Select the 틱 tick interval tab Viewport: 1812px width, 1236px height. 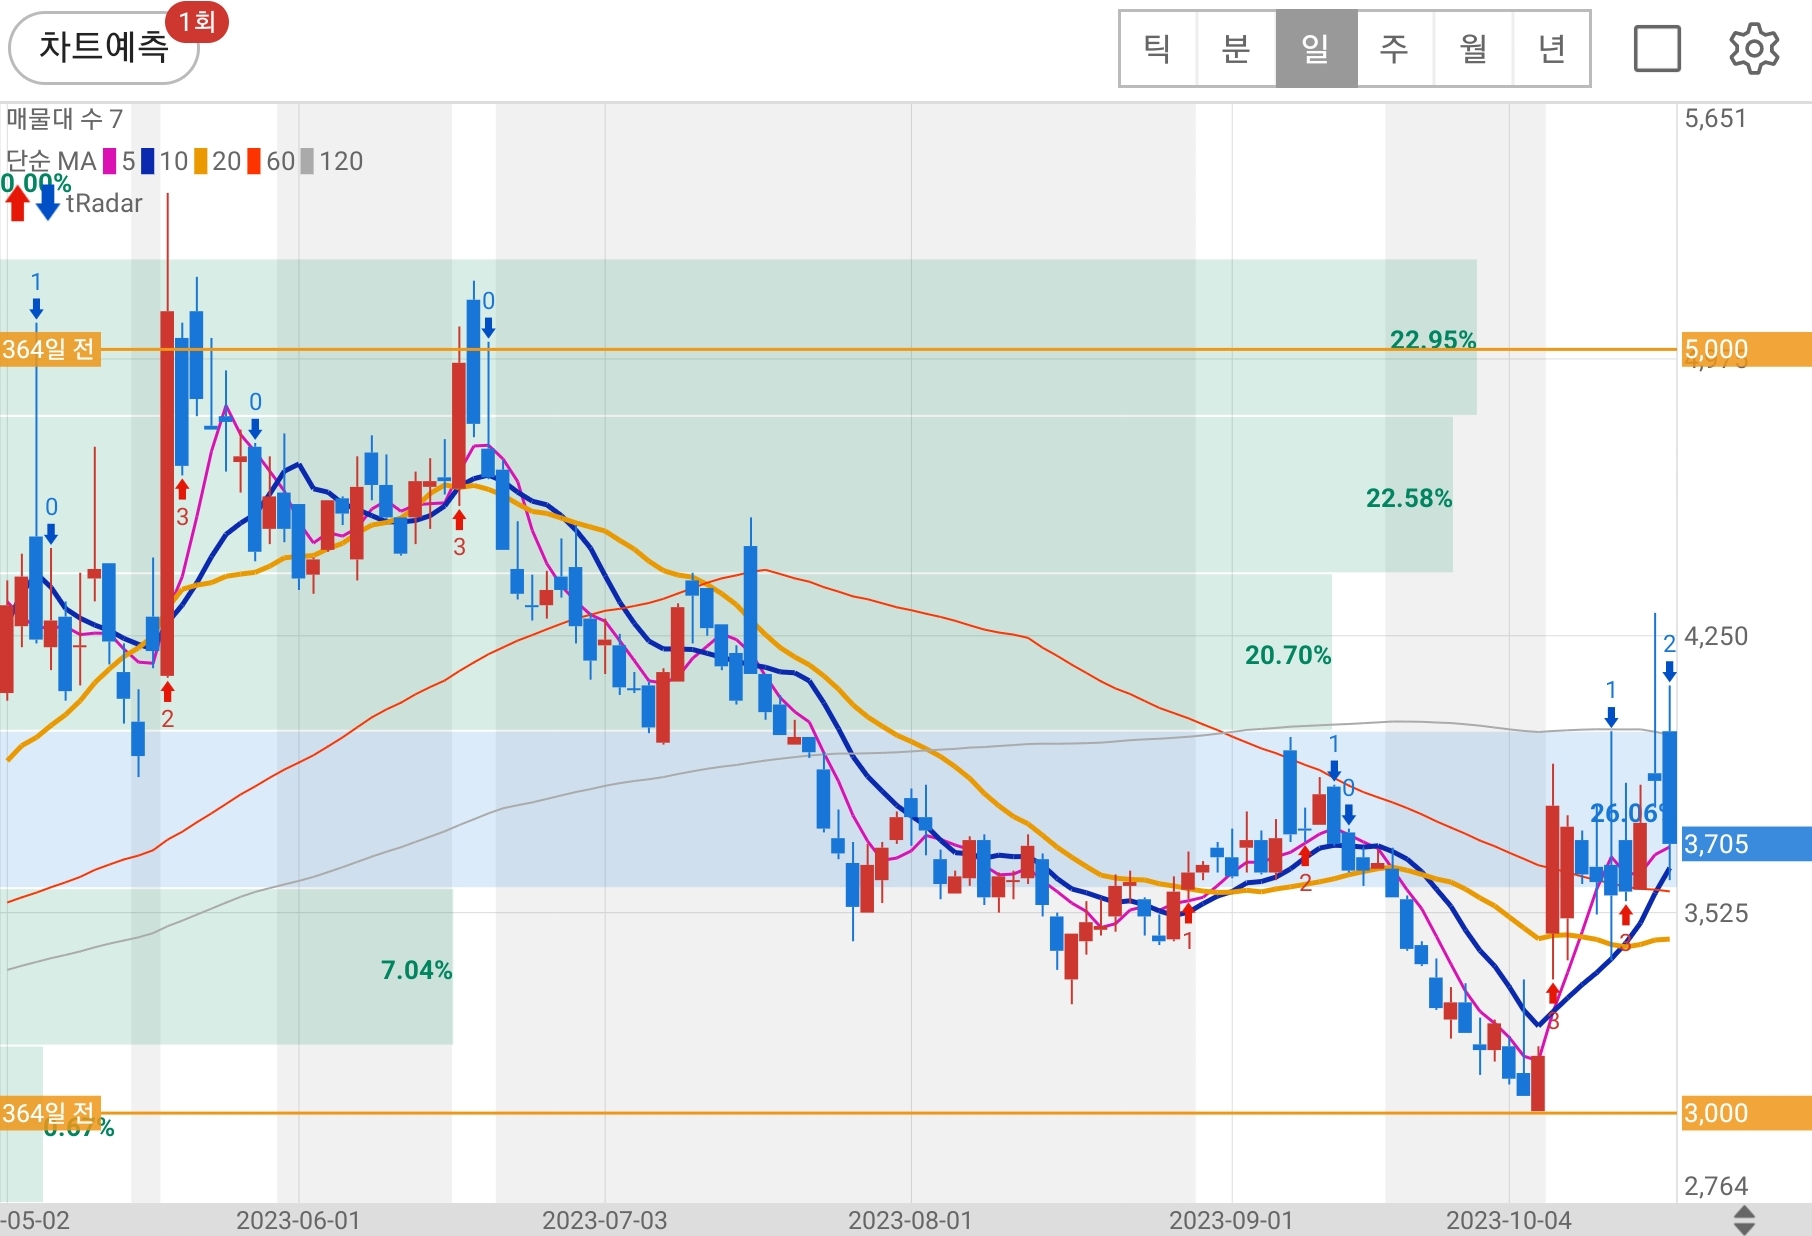click(x=1158, y=48)
